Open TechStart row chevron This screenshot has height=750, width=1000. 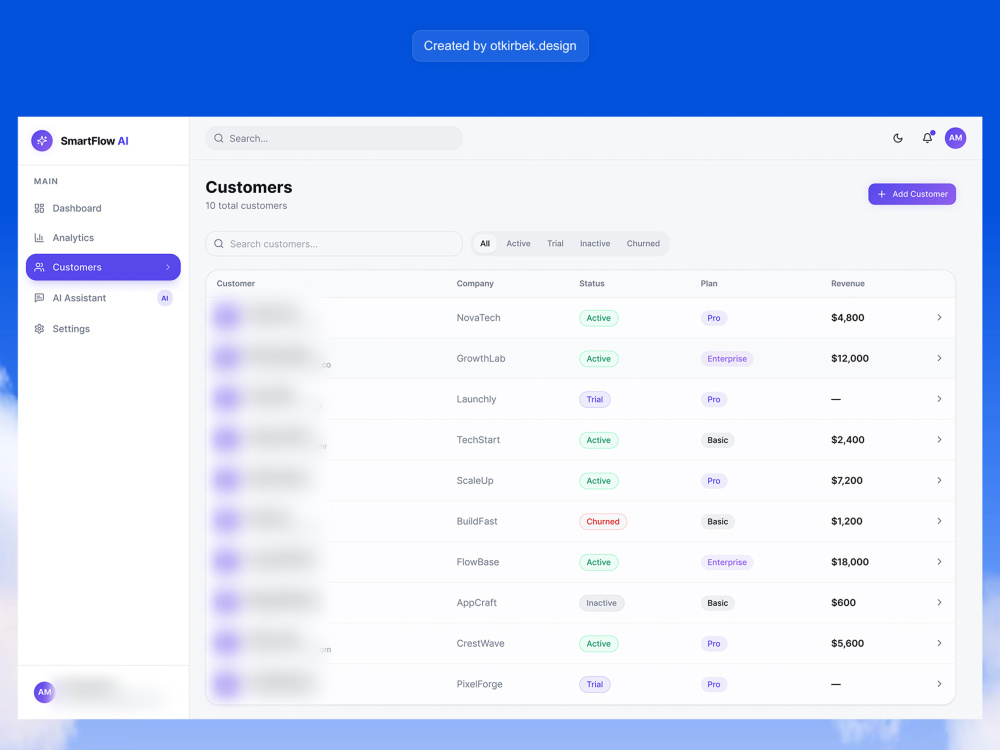939,440
